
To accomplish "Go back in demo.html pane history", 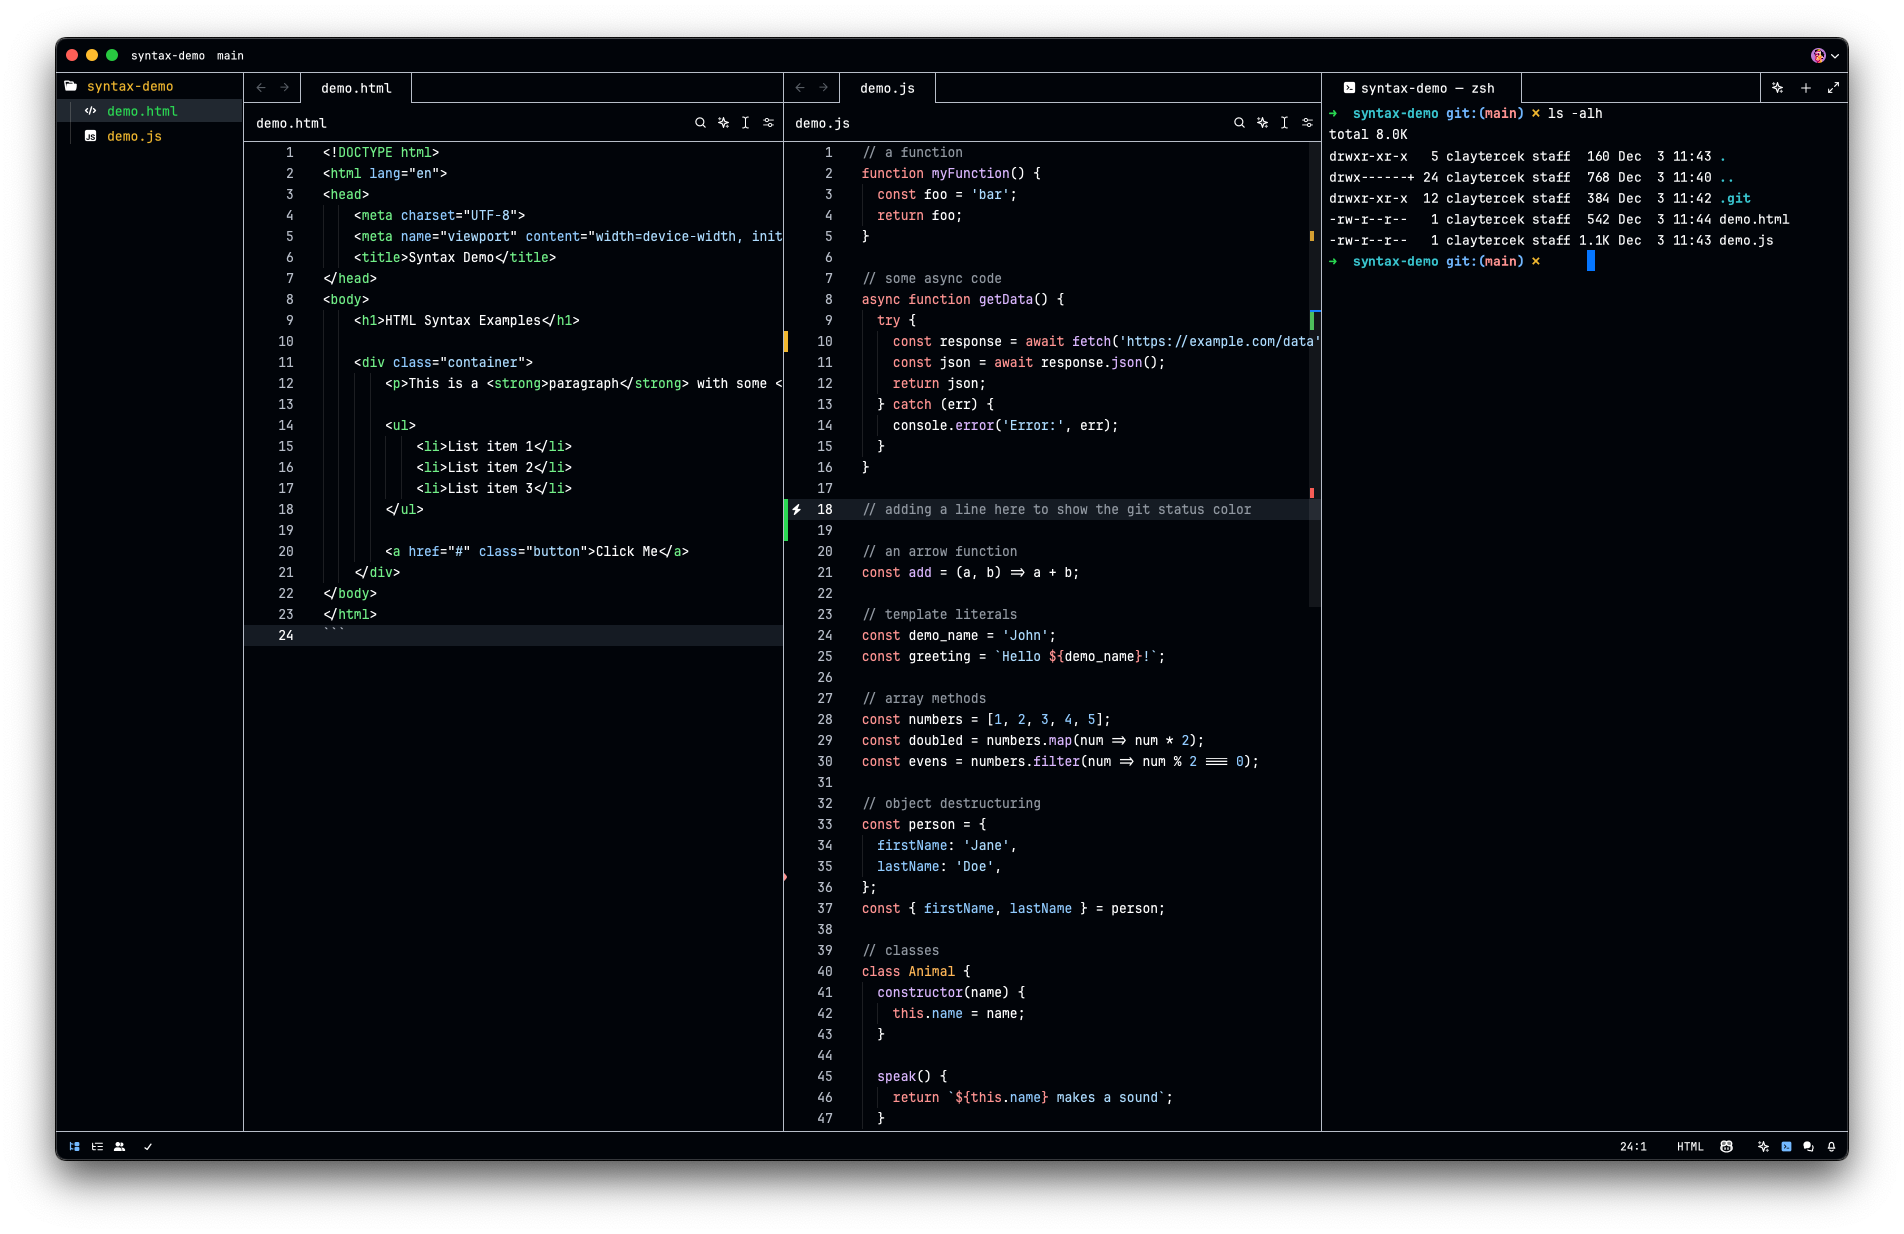I will pyautogui.click(x=261, y=88).
